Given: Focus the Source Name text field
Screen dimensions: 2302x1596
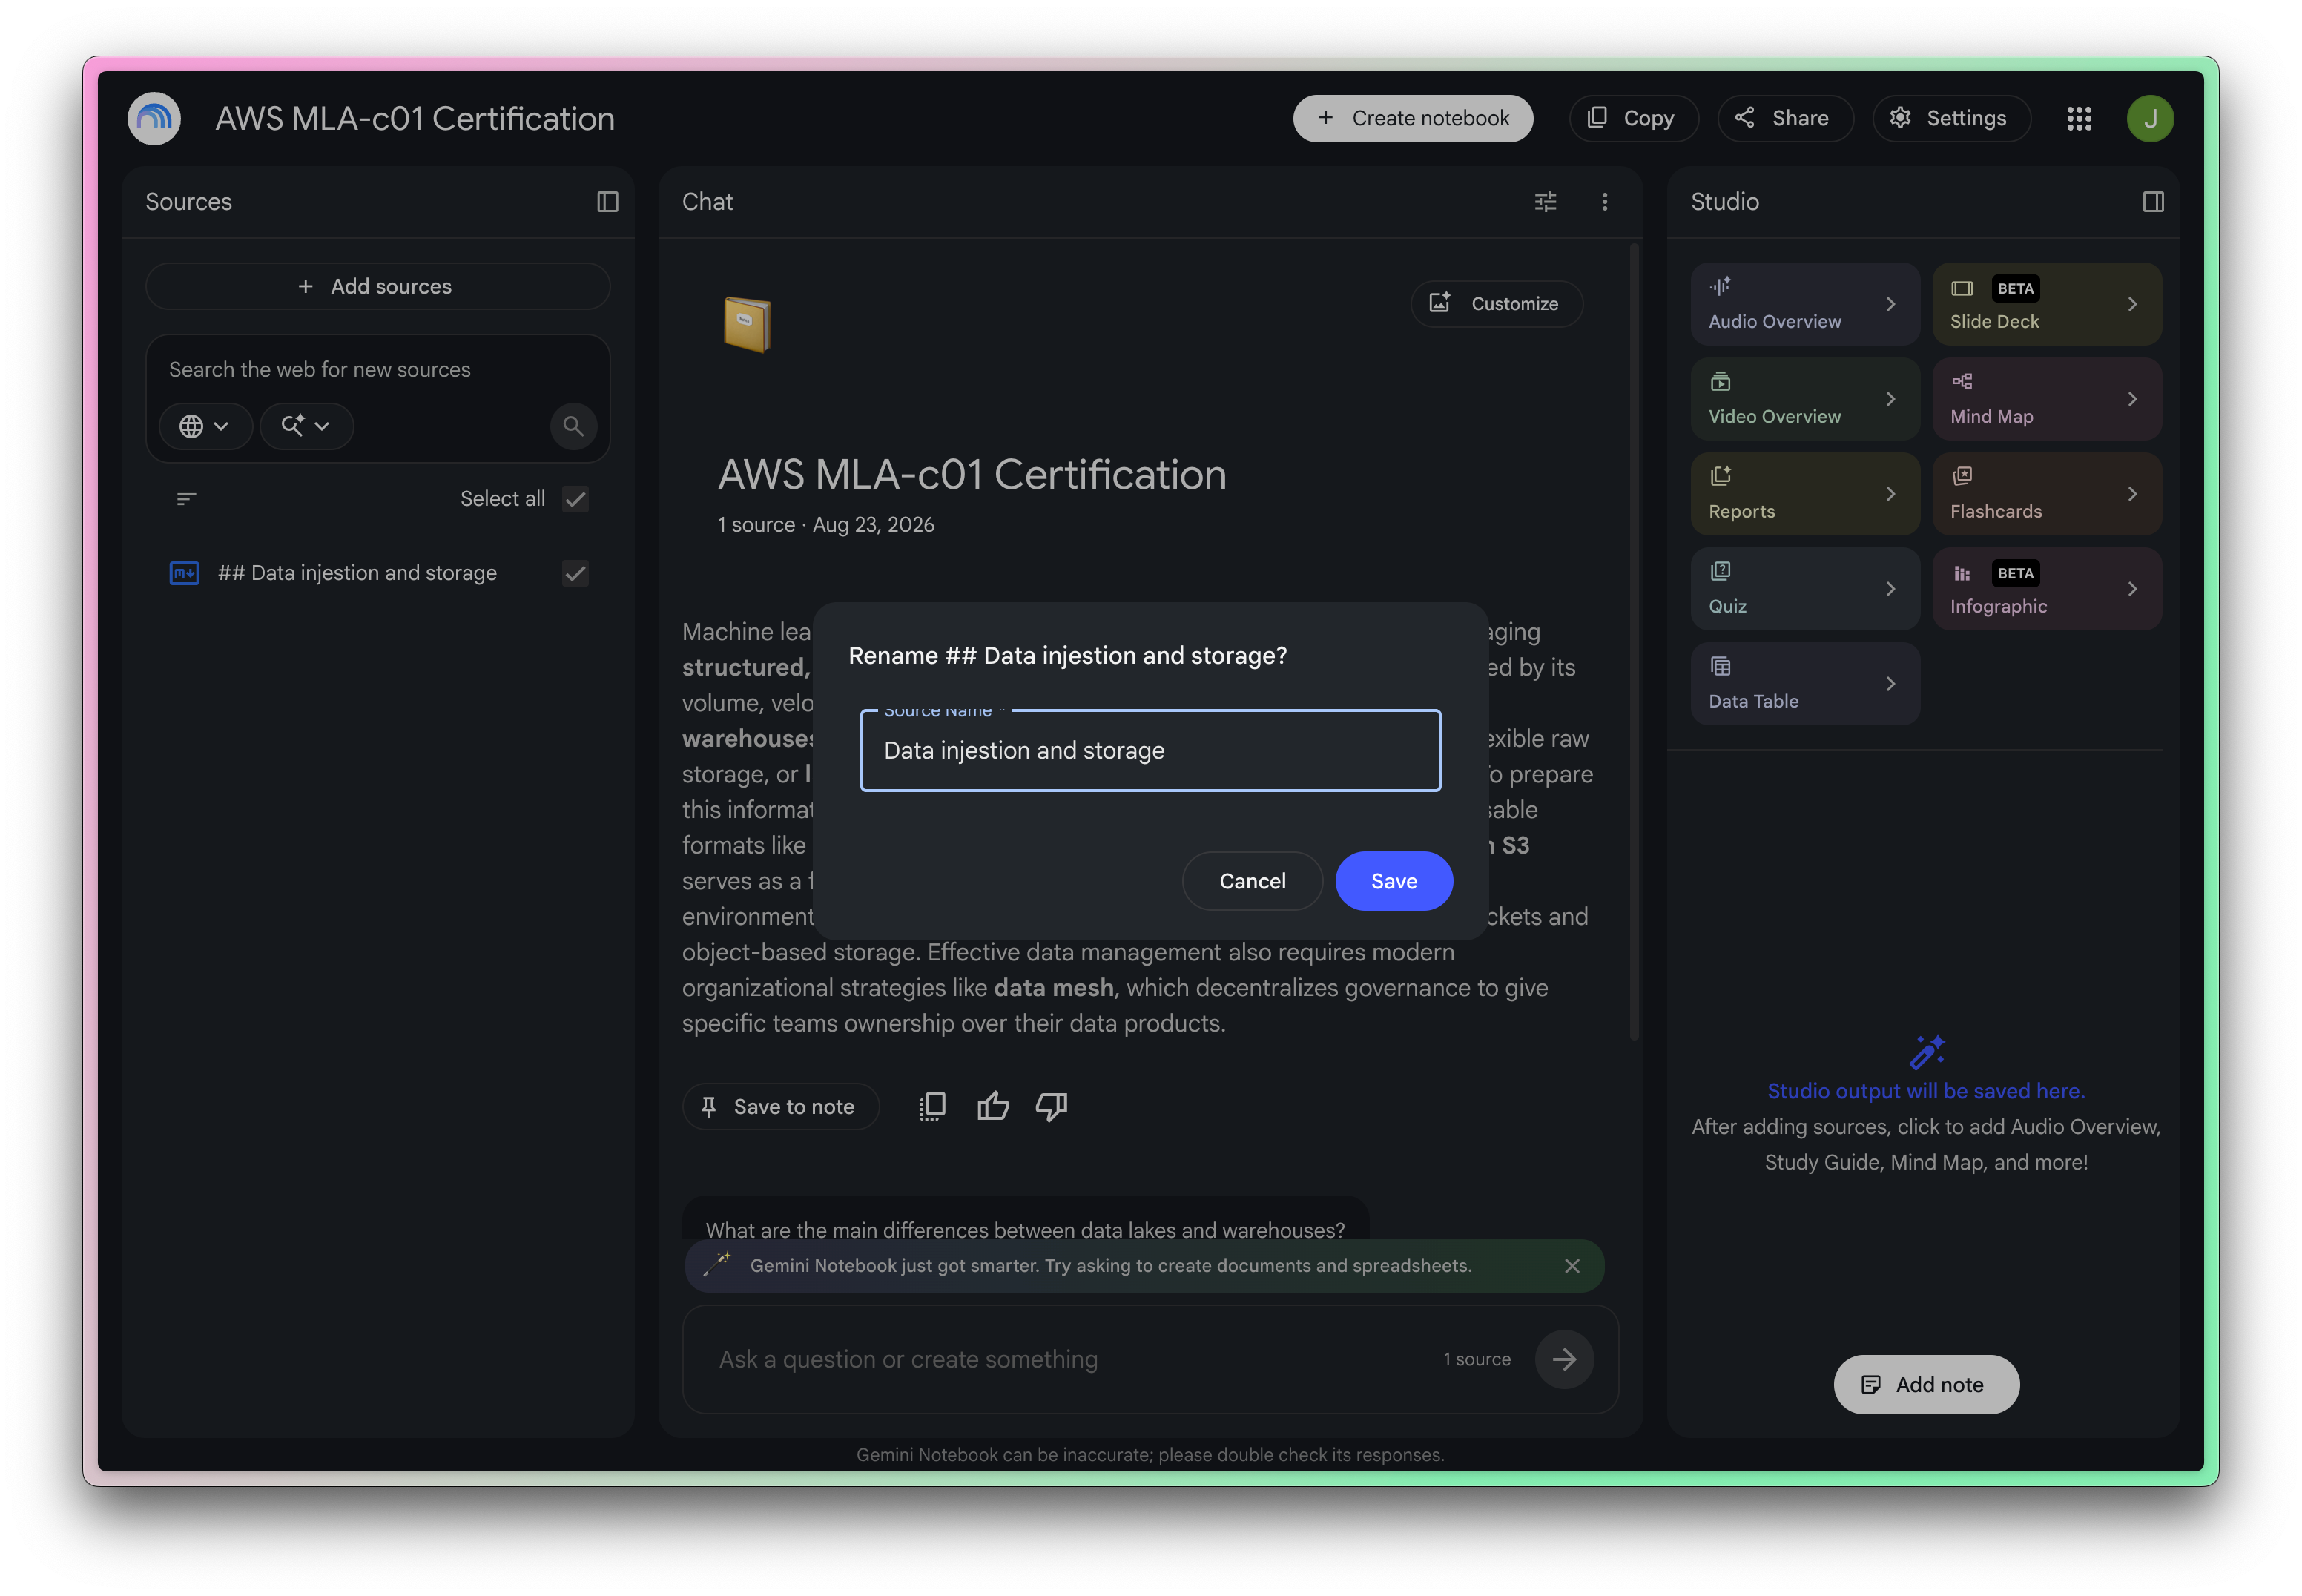Looking at the screenshot, I should 1150,751.
